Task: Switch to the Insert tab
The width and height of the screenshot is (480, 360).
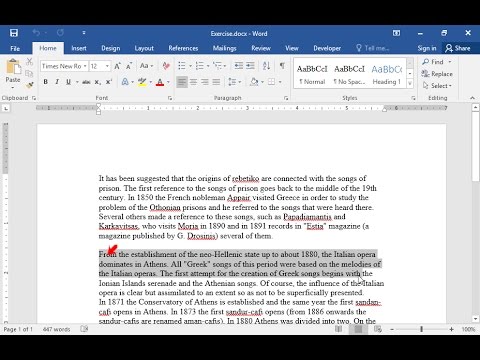Action: point(79,48)
